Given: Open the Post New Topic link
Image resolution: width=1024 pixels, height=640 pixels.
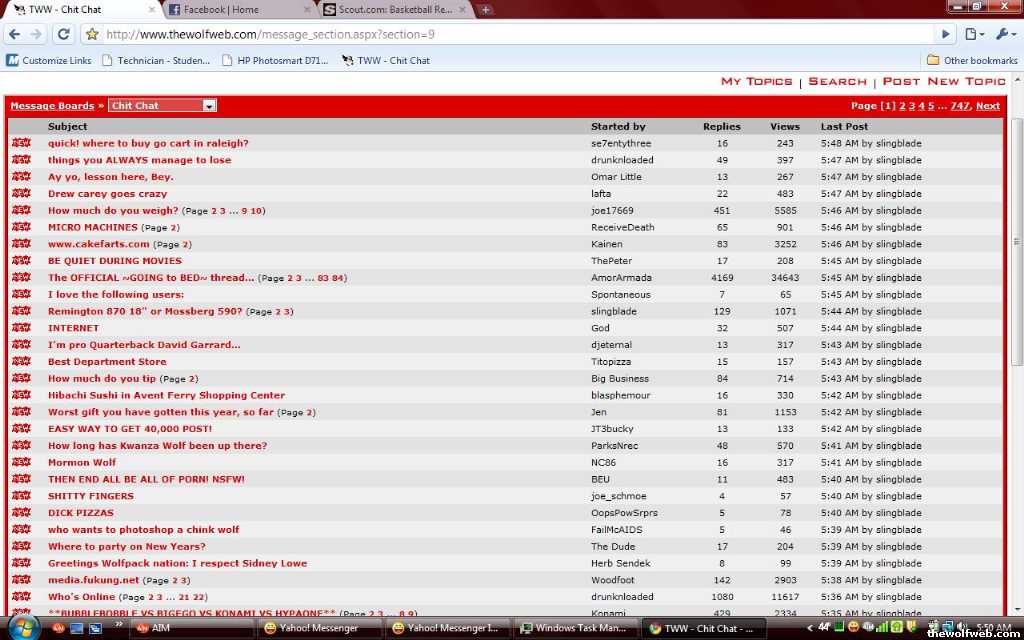Looking at the screenshot, I should (944, 82).
